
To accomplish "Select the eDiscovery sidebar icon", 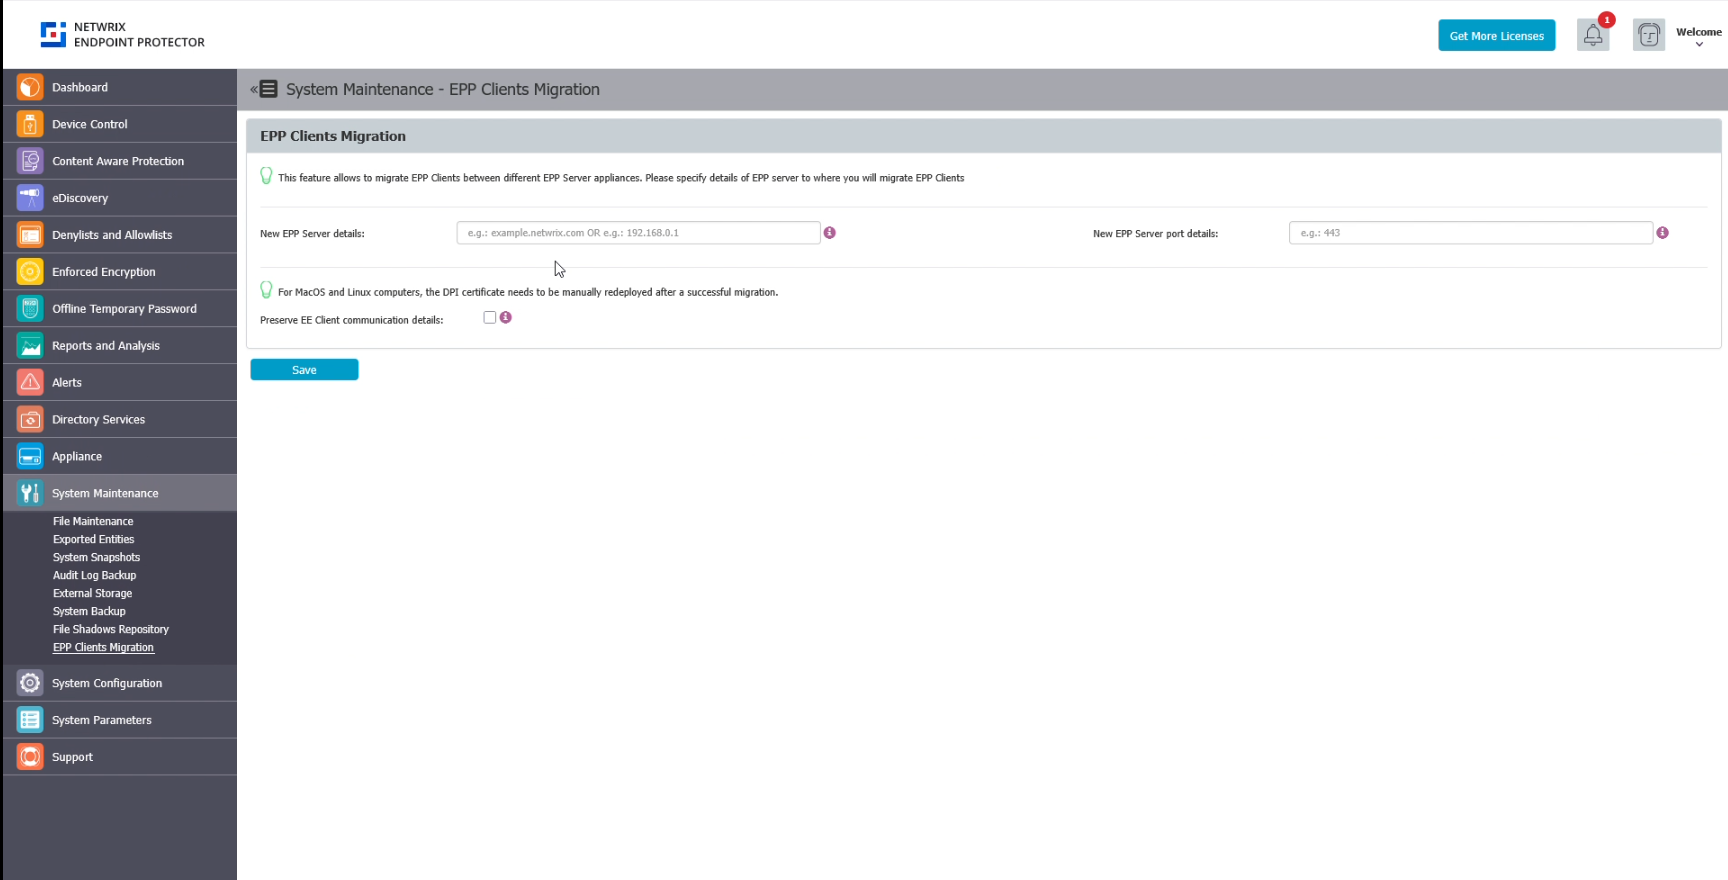I will 30,198.
